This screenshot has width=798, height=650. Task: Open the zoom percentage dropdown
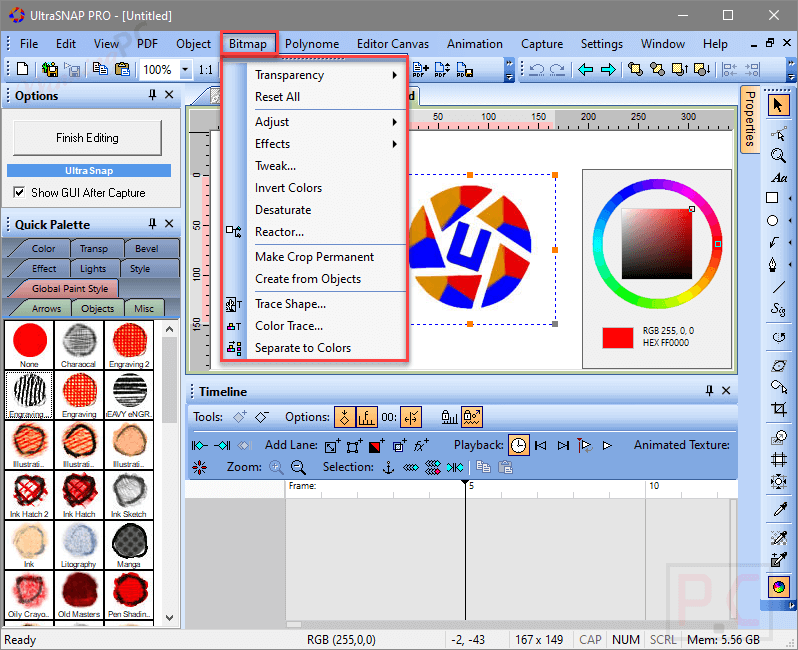[185, 69]
